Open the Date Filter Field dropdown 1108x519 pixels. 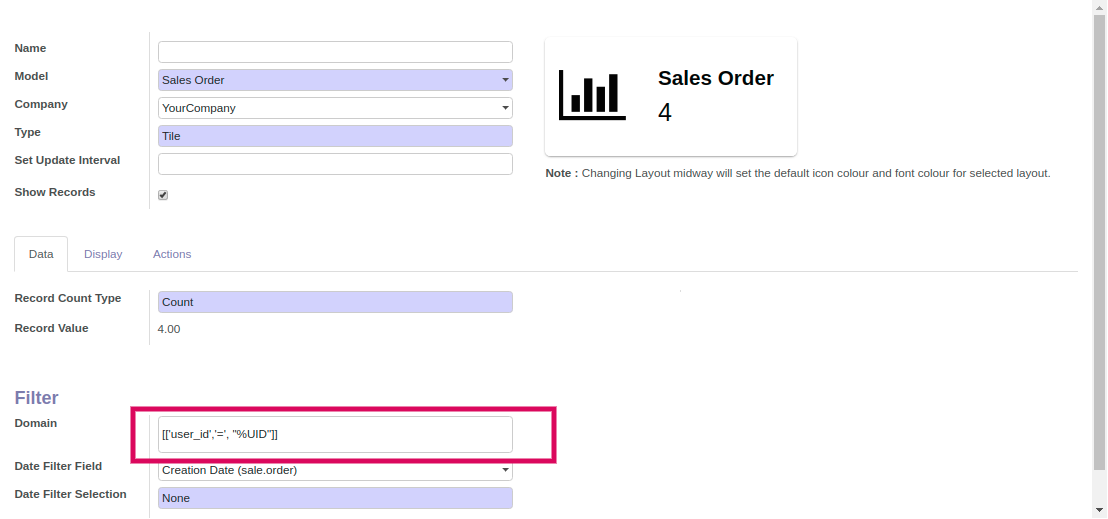click(x=335, y=470)
